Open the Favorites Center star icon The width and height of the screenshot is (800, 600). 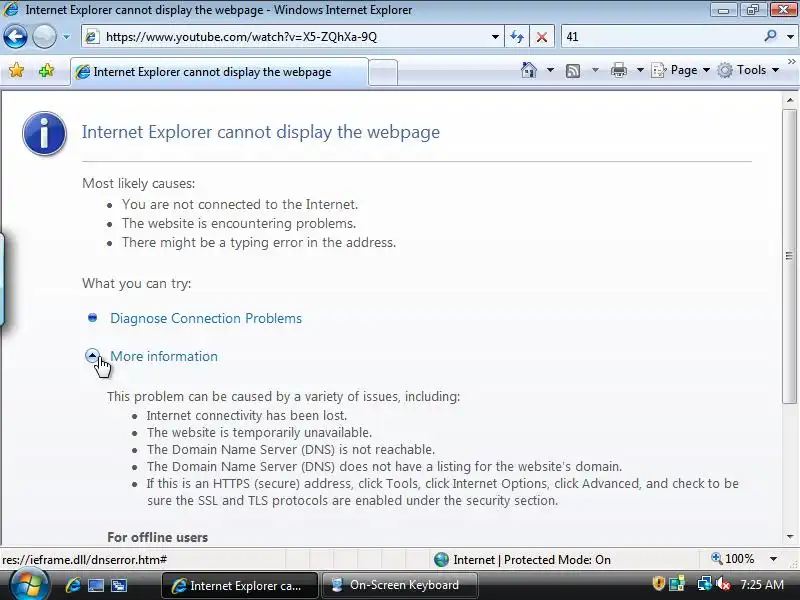coord(17,70)
